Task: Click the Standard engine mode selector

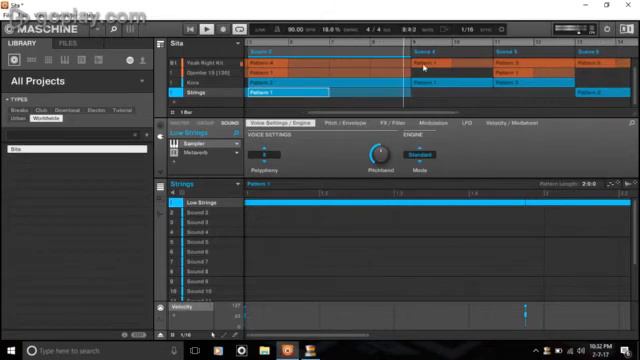Action: coord(420,155)
